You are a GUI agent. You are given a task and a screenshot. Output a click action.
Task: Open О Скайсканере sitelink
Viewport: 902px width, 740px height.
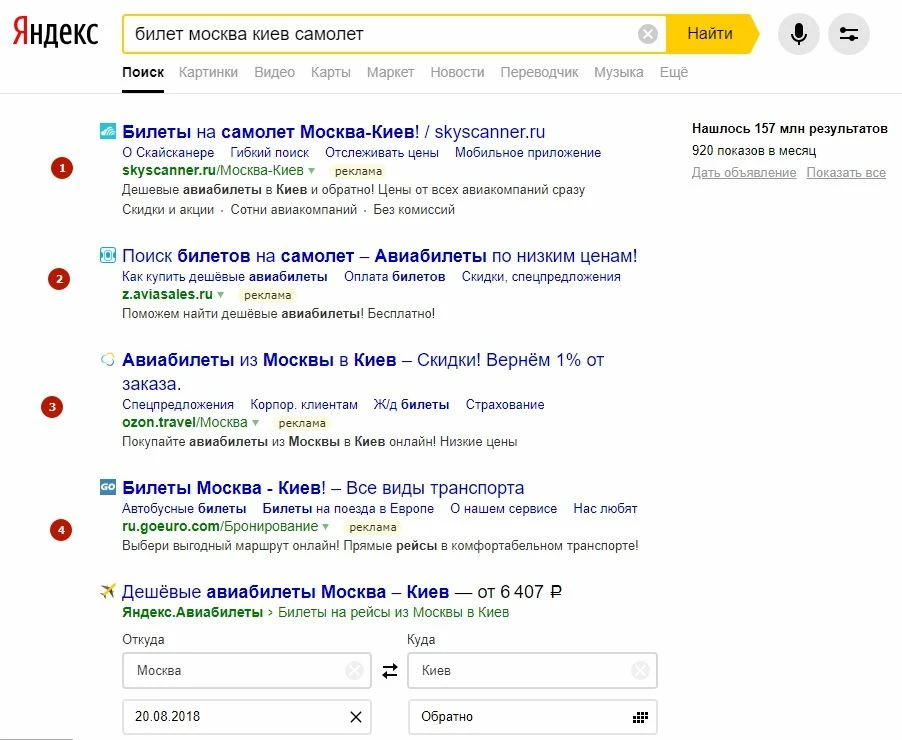click(168, 152)
